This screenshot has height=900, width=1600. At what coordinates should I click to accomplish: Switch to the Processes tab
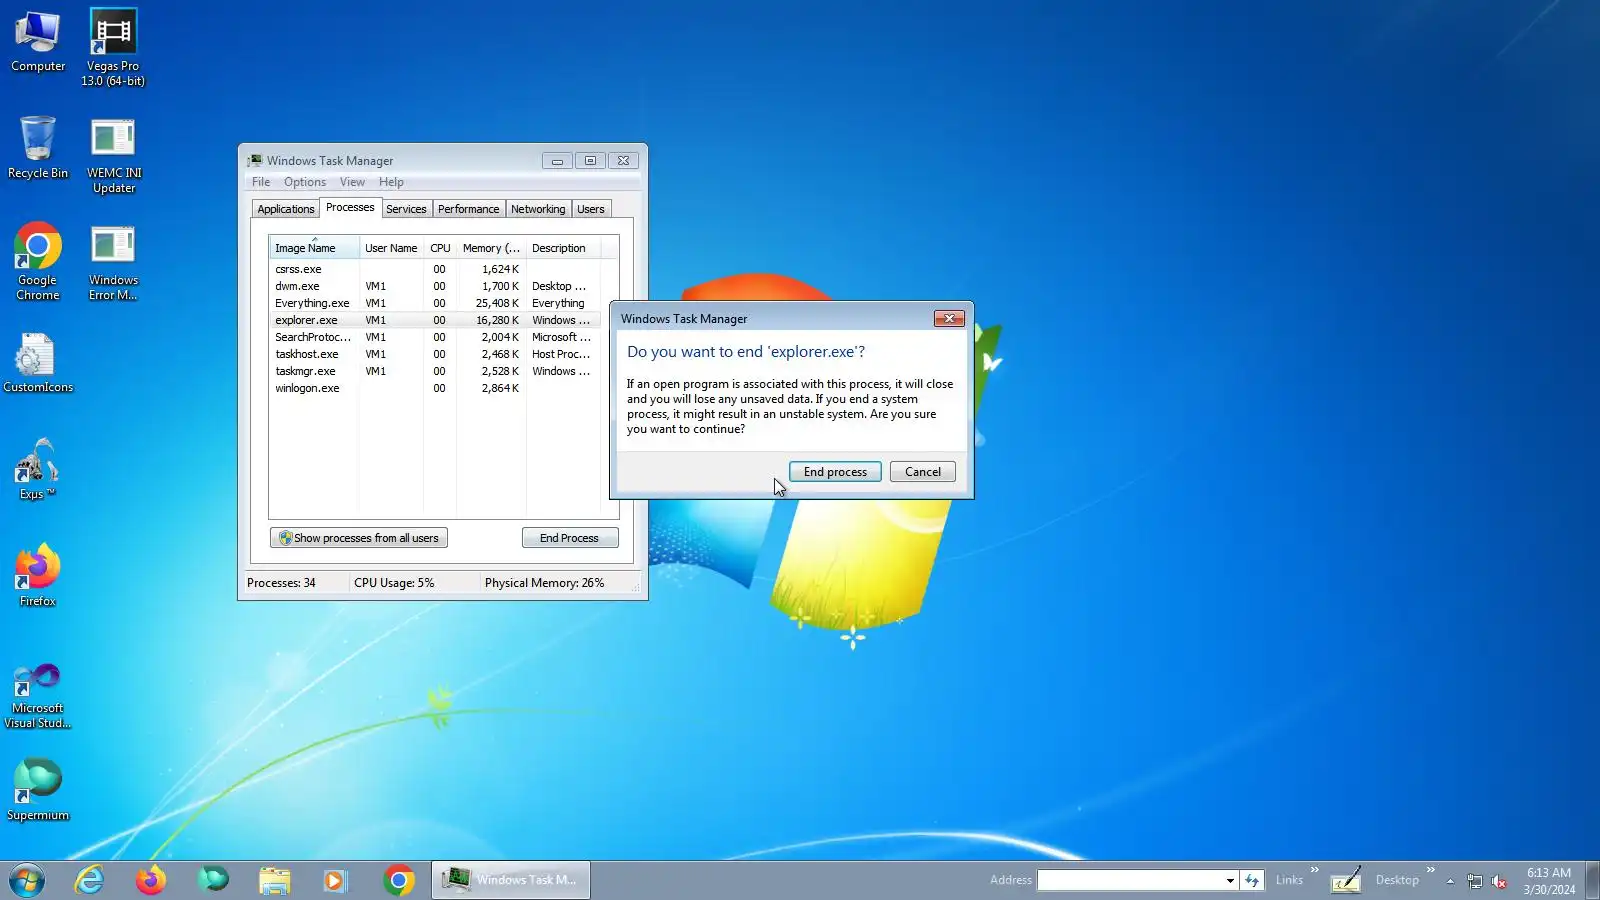(x=350, y=208)
